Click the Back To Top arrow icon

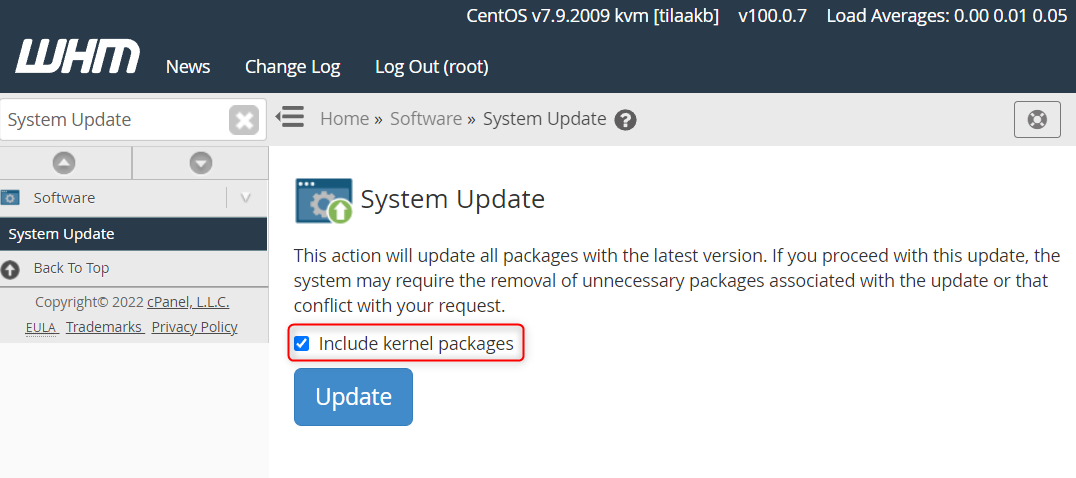[10, 269]
